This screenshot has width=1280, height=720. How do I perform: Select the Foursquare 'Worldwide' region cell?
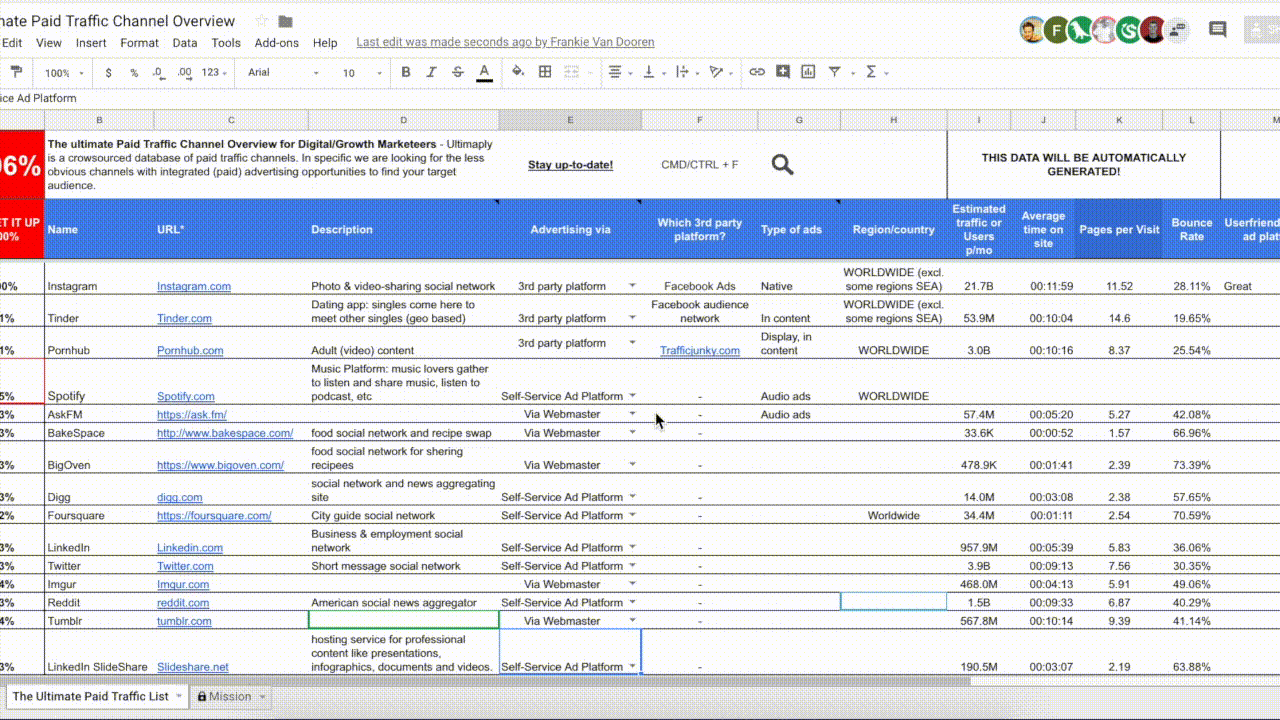[x=894, y=516]
